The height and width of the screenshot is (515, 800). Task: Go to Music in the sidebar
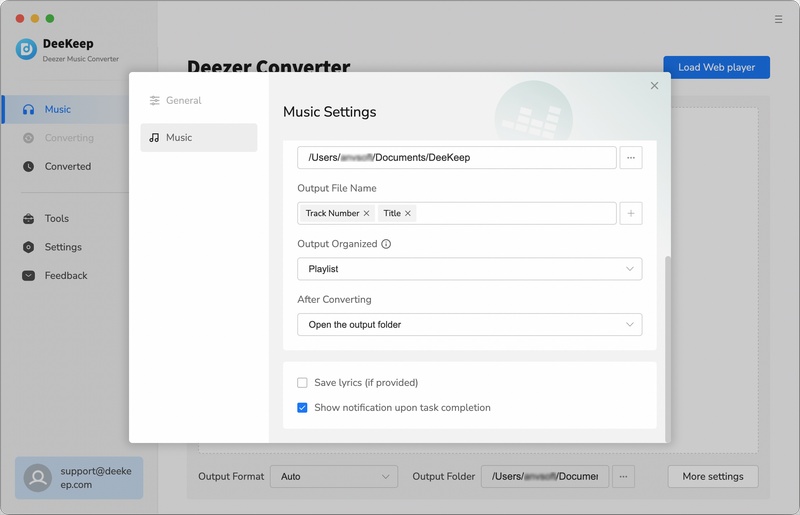(x=65, y=109)
